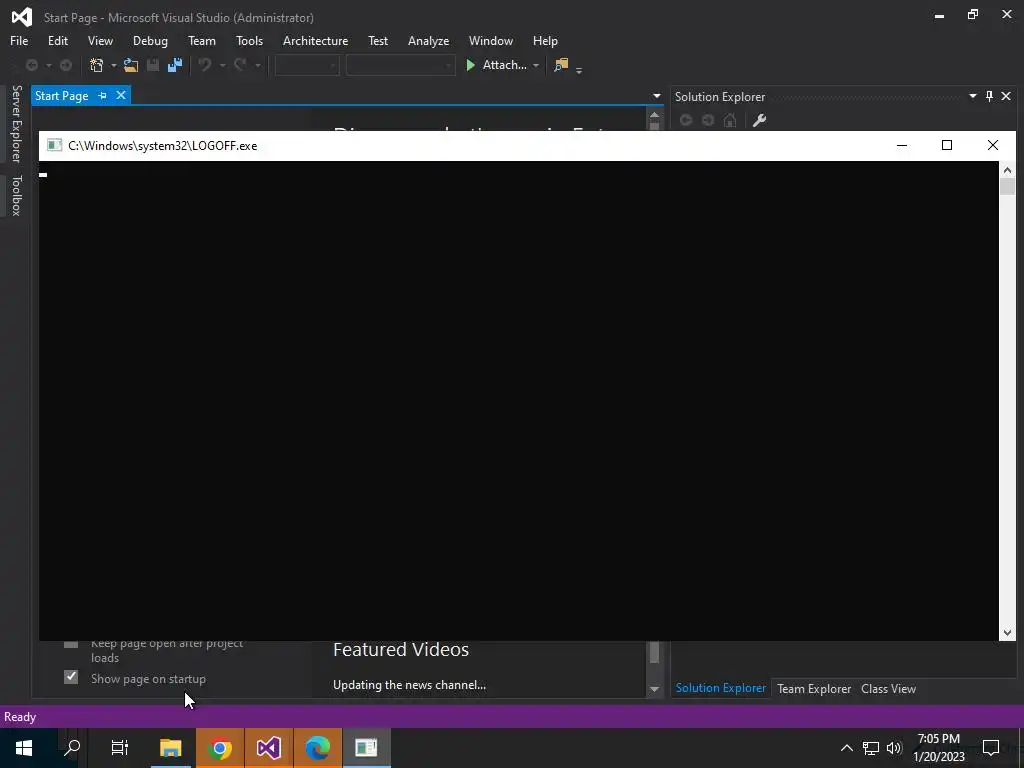The width and height of the screenshot is (1024, 768).
Task: Click the Open File toolbar icon
Action: 131,65
